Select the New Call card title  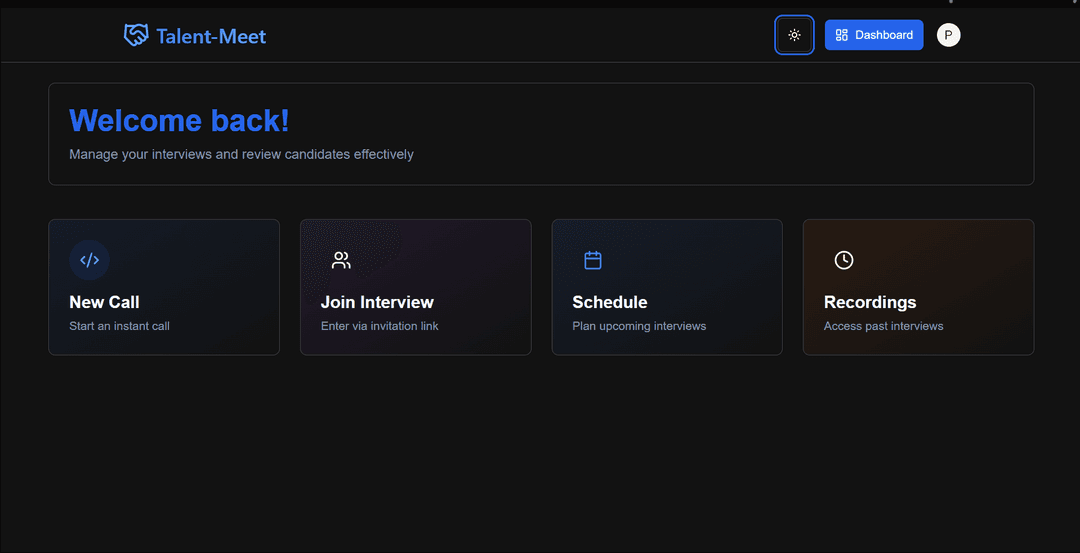[x=104, y=302]
